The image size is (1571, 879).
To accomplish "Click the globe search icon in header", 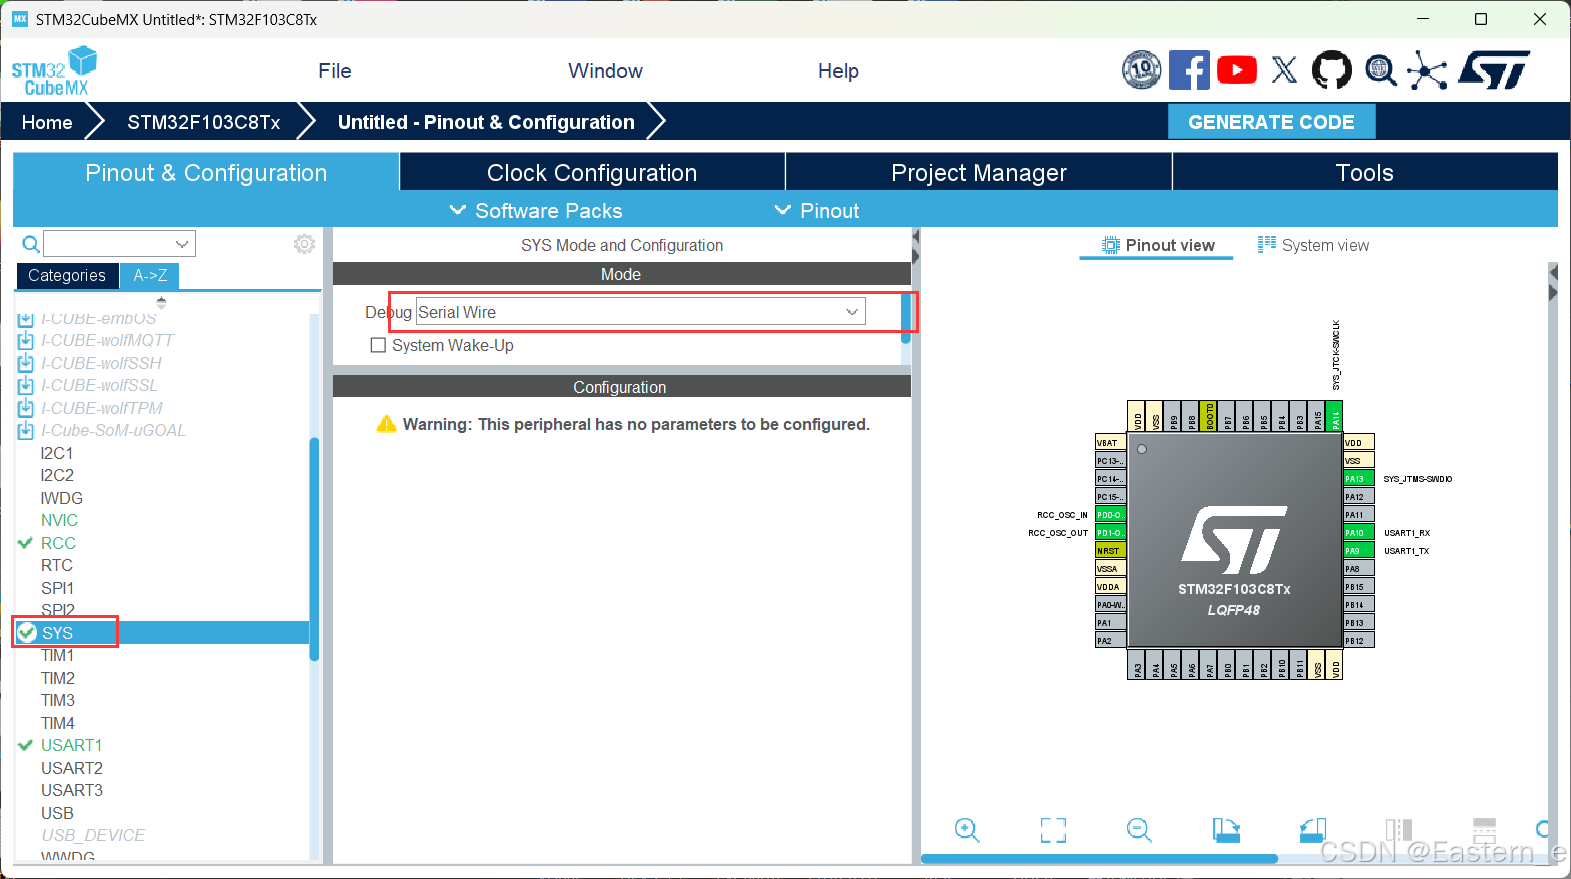I will [1381, 70].
